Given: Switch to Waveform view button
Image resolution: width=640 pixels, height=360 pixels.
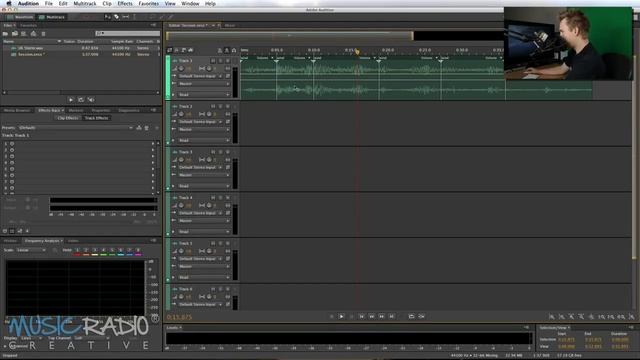Looking at the screenshot, I should click(20, 17).
